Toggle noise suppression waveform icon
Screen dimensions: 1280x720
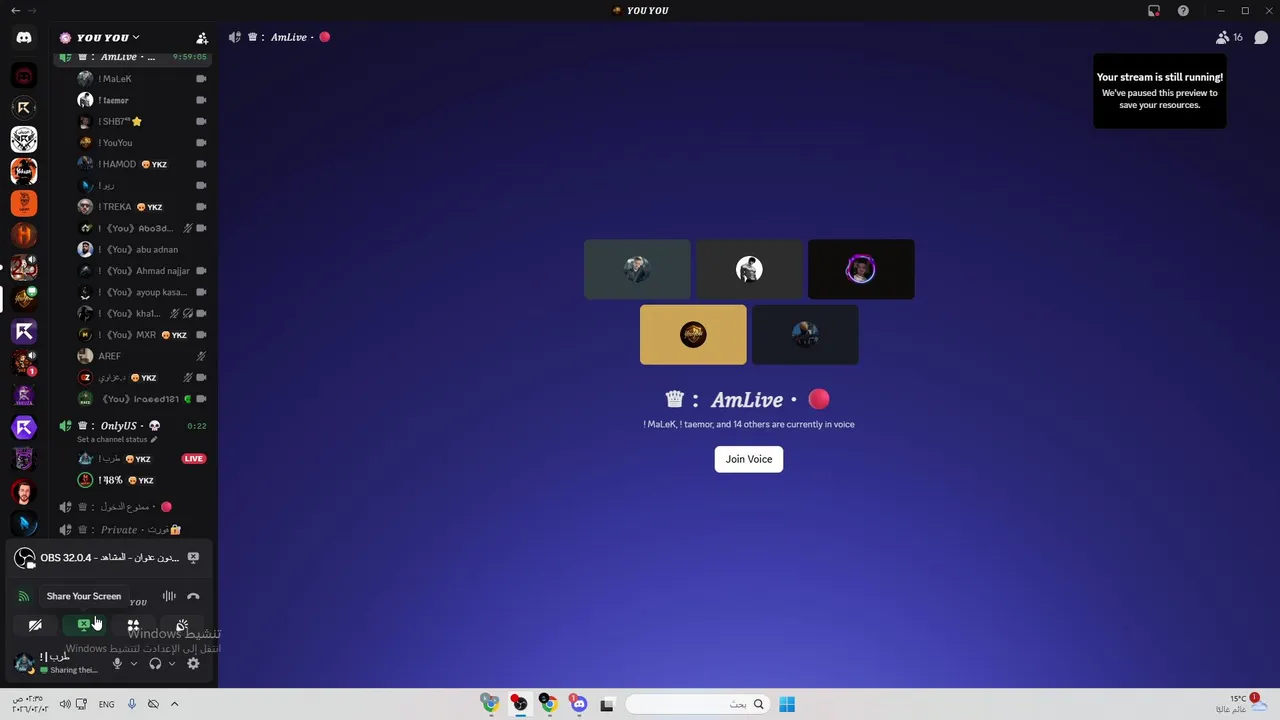pyautogui.click(x=169, y=596)
